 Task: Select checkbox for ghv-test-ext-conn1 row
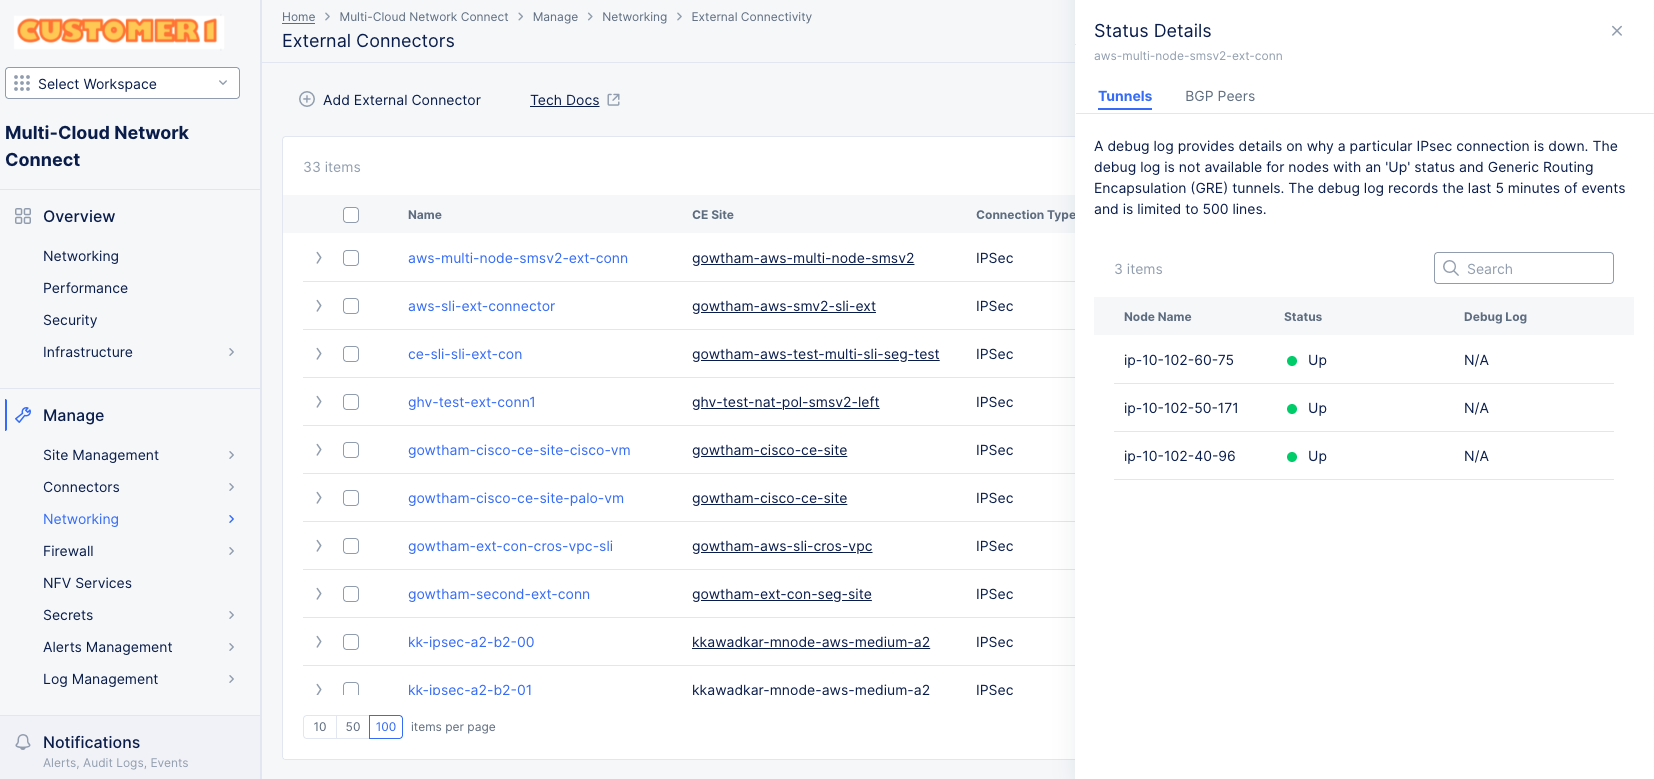351,402
